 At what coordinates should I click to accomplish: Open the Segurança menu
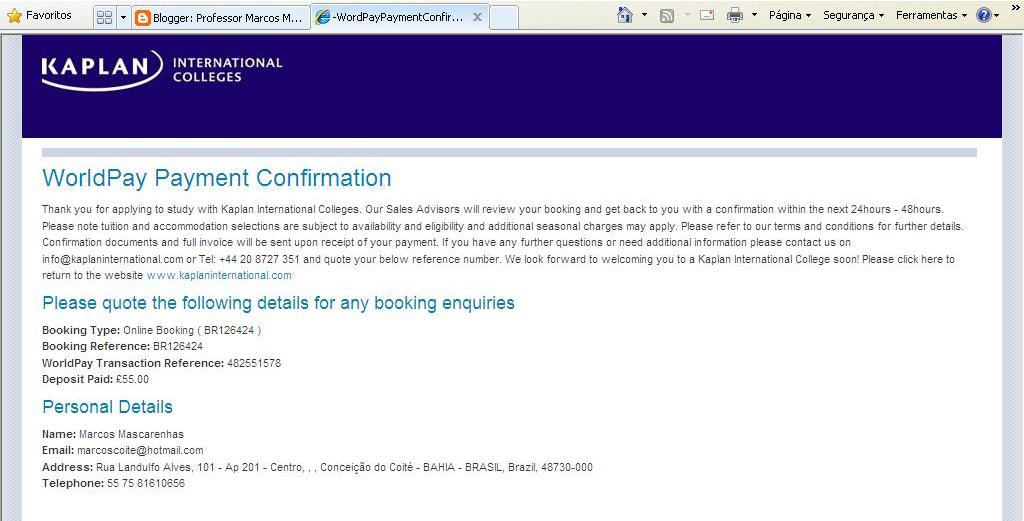(x=854, y=15)
